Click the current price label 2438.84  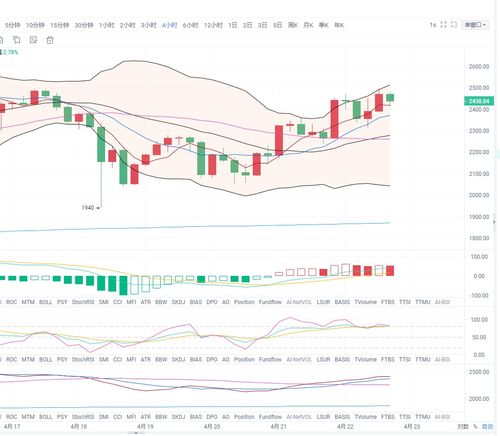pos(479,101)
